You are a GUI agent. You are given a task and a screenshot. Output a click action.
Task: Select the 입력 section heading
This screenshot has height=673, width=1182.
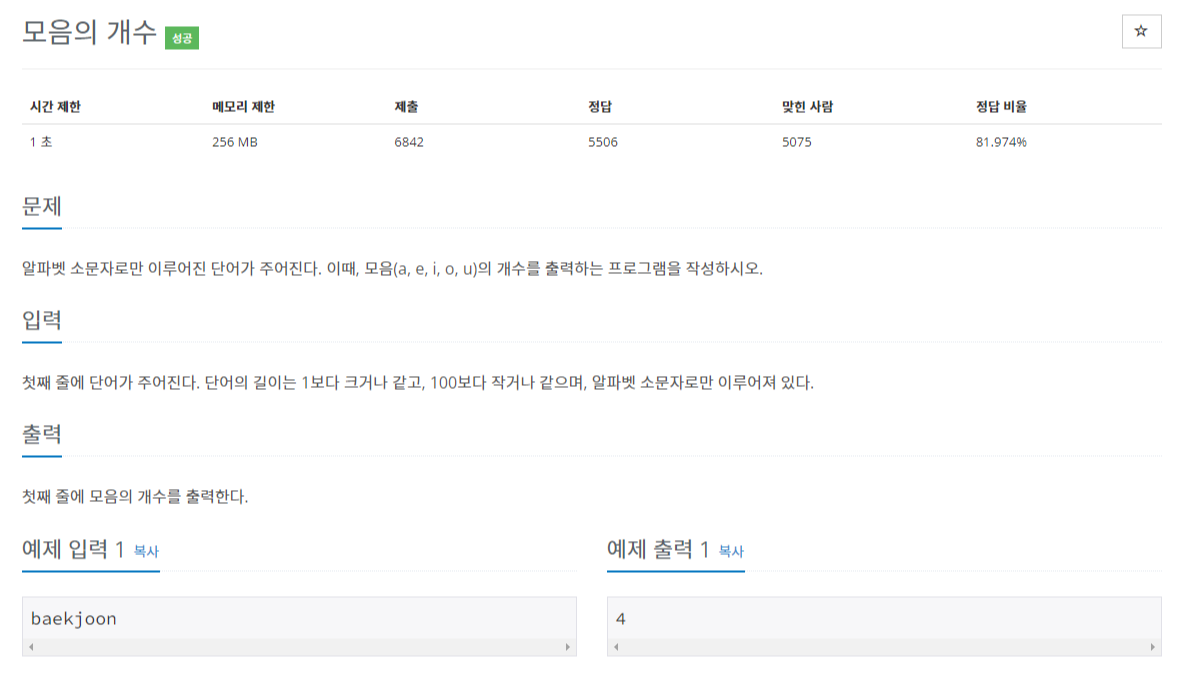(x=42, y=321)
